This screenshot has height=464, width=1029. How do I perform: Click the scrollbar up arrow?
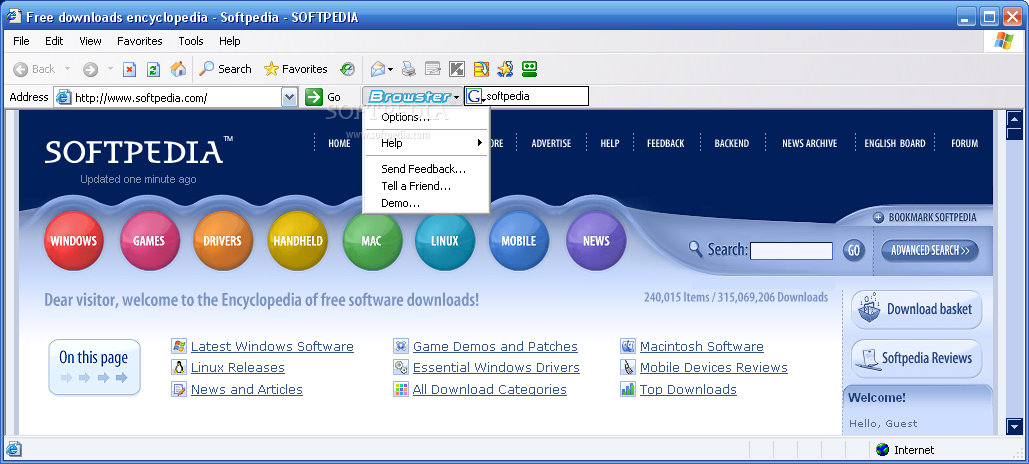coord(1015,119)
